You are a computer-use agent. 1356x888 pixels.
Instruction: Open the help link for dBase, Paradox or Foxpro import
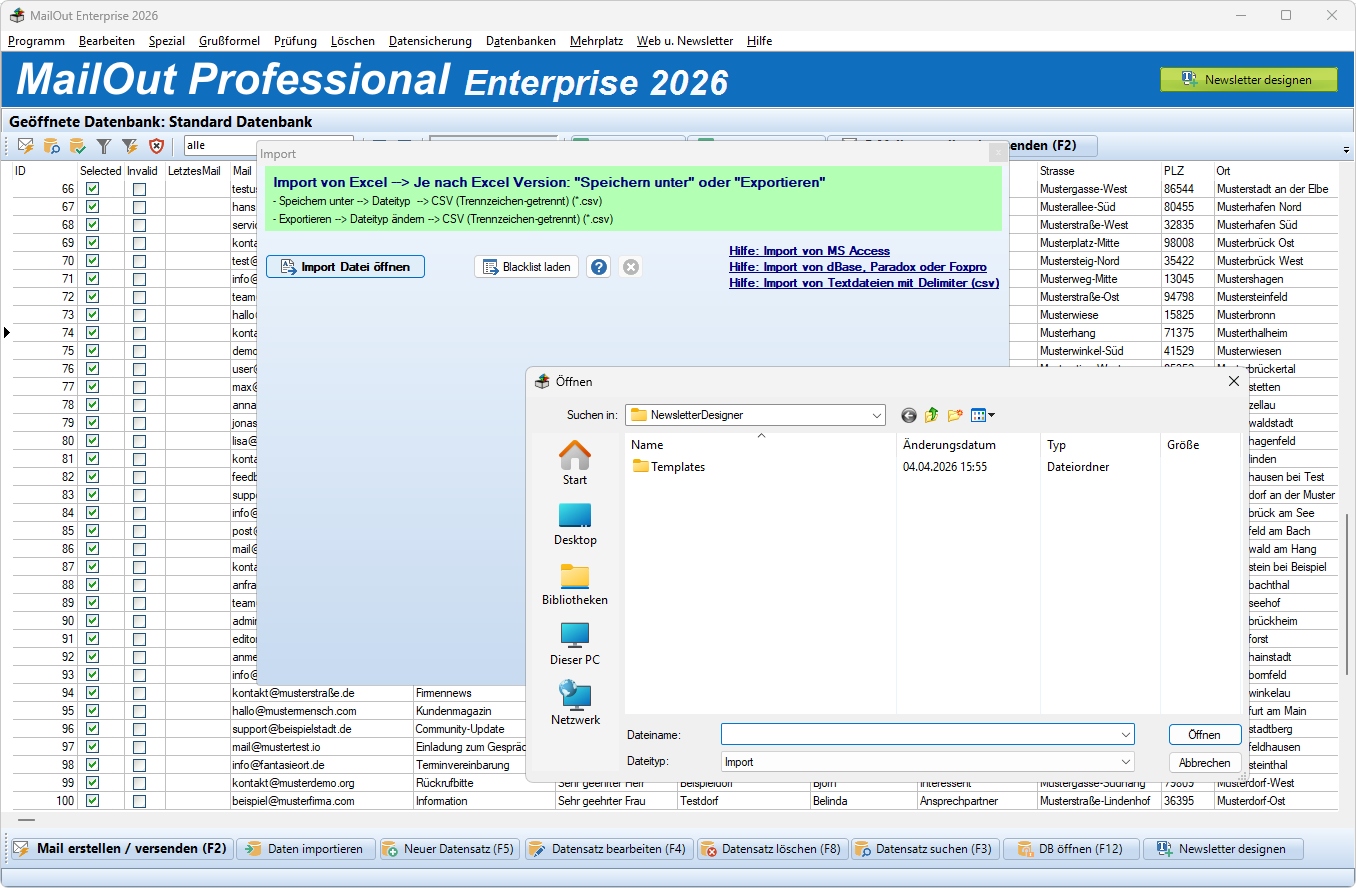click(858, 267)
